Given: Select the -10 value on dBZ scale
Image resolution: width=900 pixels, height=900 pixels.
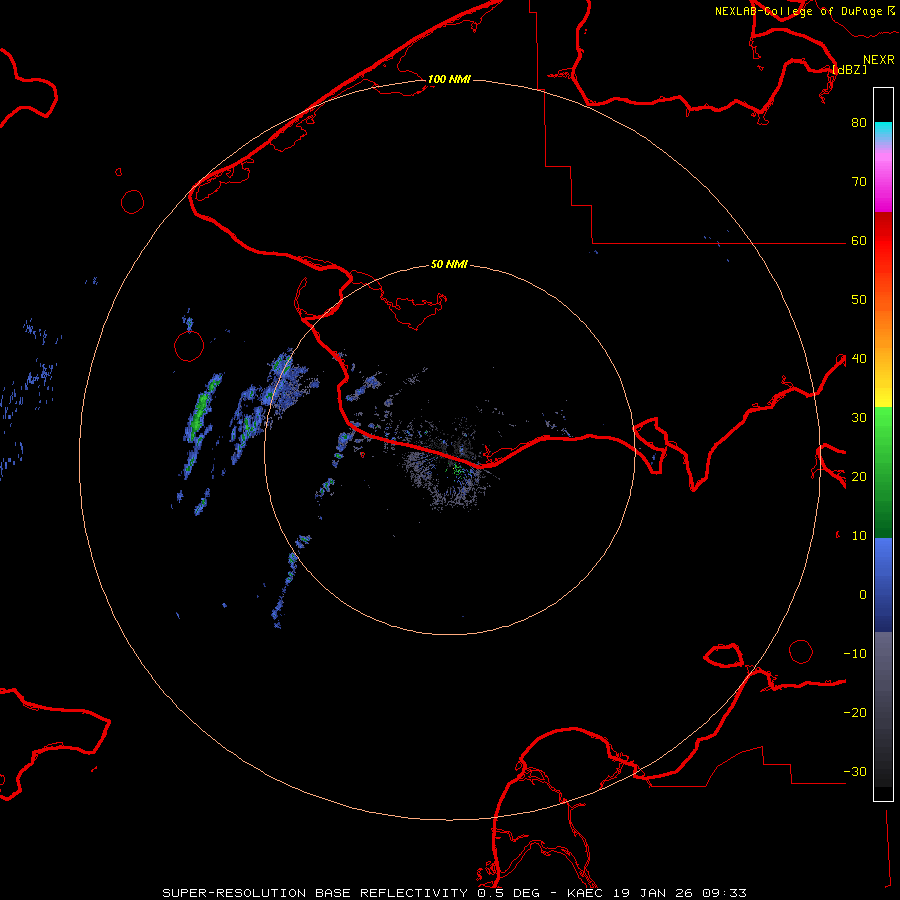Looking at the screenshot, I should point(855,654).
